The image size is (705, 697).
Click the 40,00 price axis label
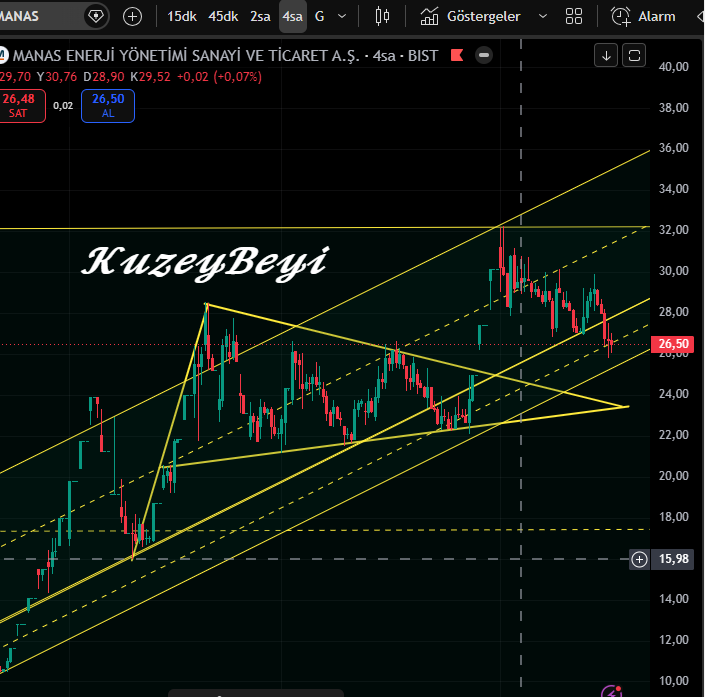673,67
